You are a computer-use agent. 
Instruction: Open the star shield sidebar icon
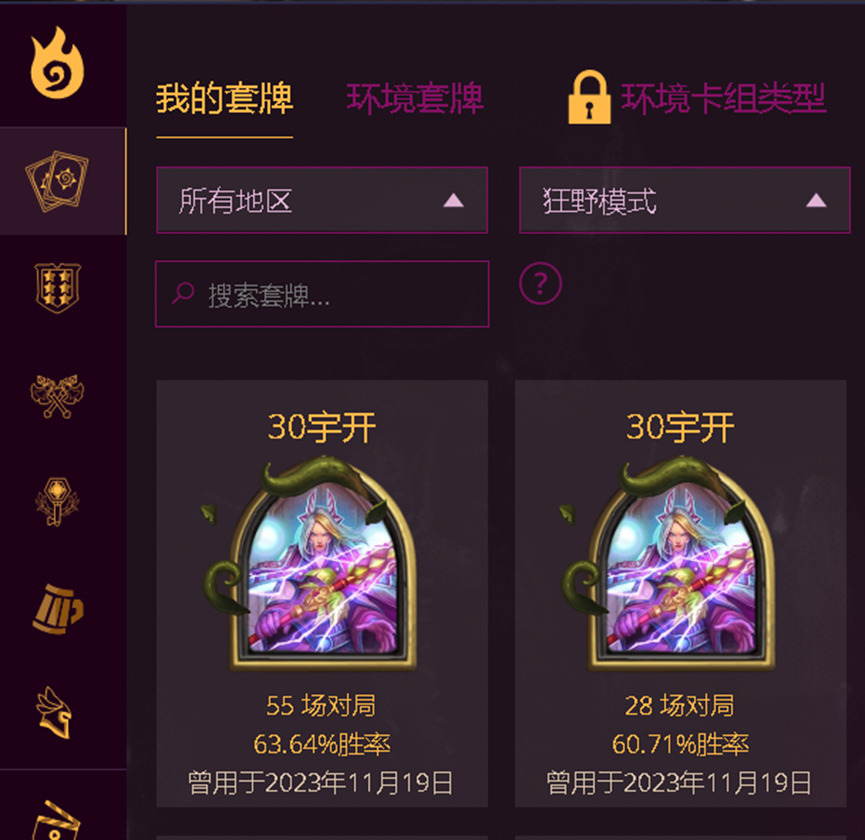click(57, 287)
